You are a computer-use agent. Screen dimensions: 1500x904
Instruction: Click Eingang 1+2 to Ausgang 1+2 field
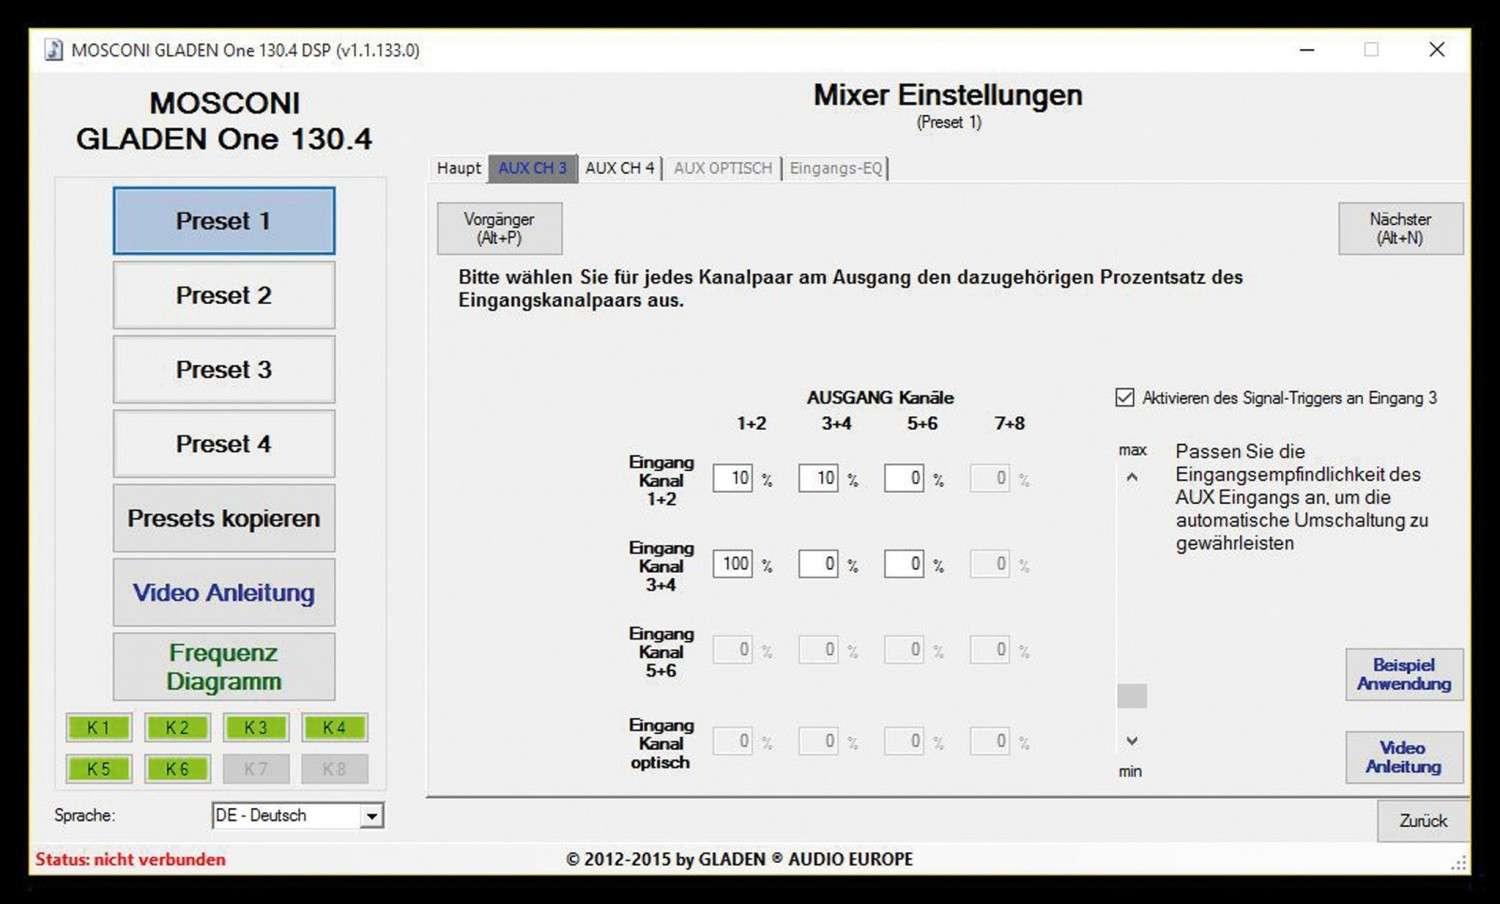point(733,478)
